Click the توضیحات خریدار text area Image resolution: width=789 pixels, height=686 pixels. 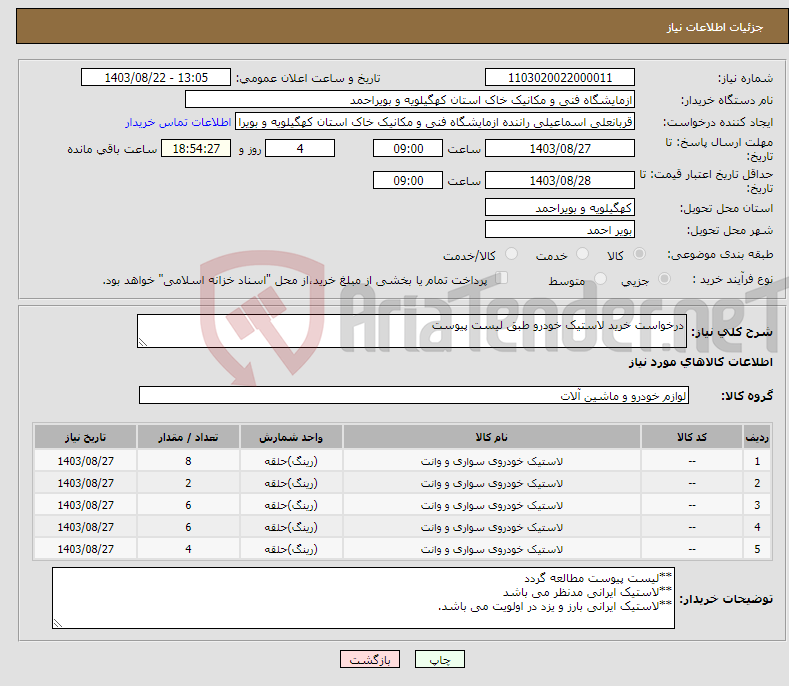pyautogui.click(x=363, y=598)
